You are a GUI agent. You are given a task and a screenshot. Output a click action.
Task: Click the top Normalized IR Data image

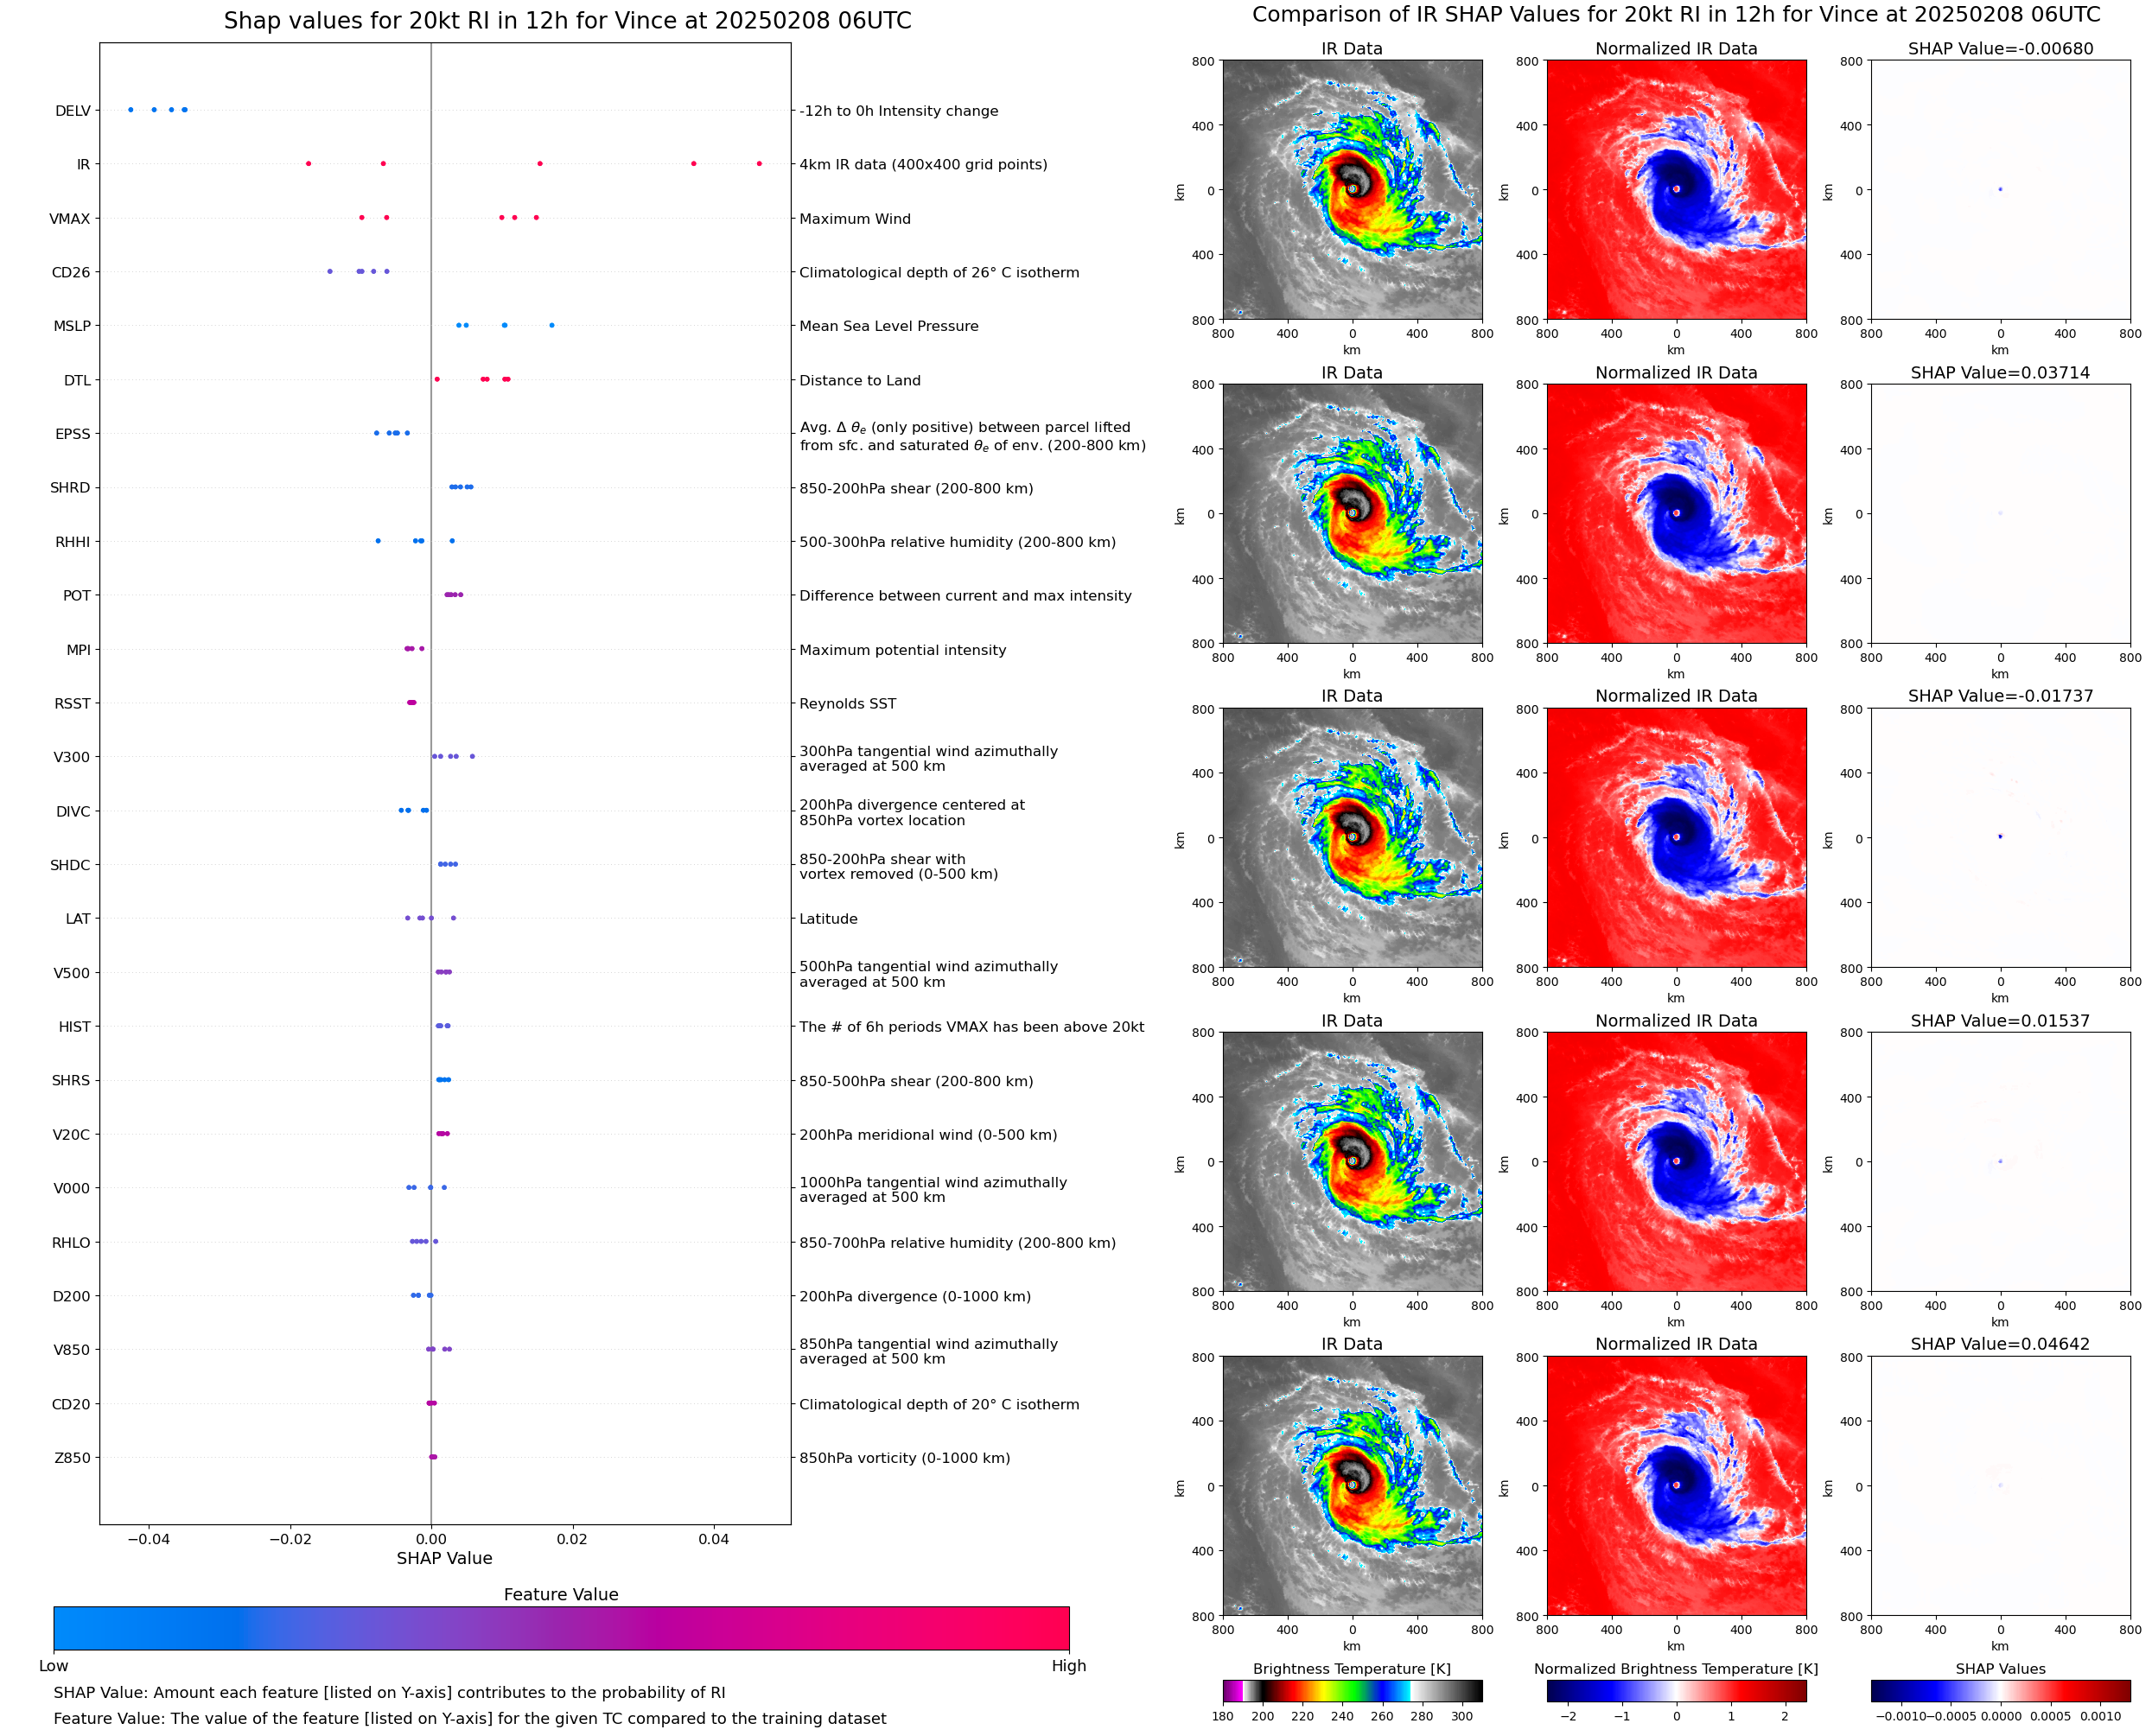[x=1676, y=190]
